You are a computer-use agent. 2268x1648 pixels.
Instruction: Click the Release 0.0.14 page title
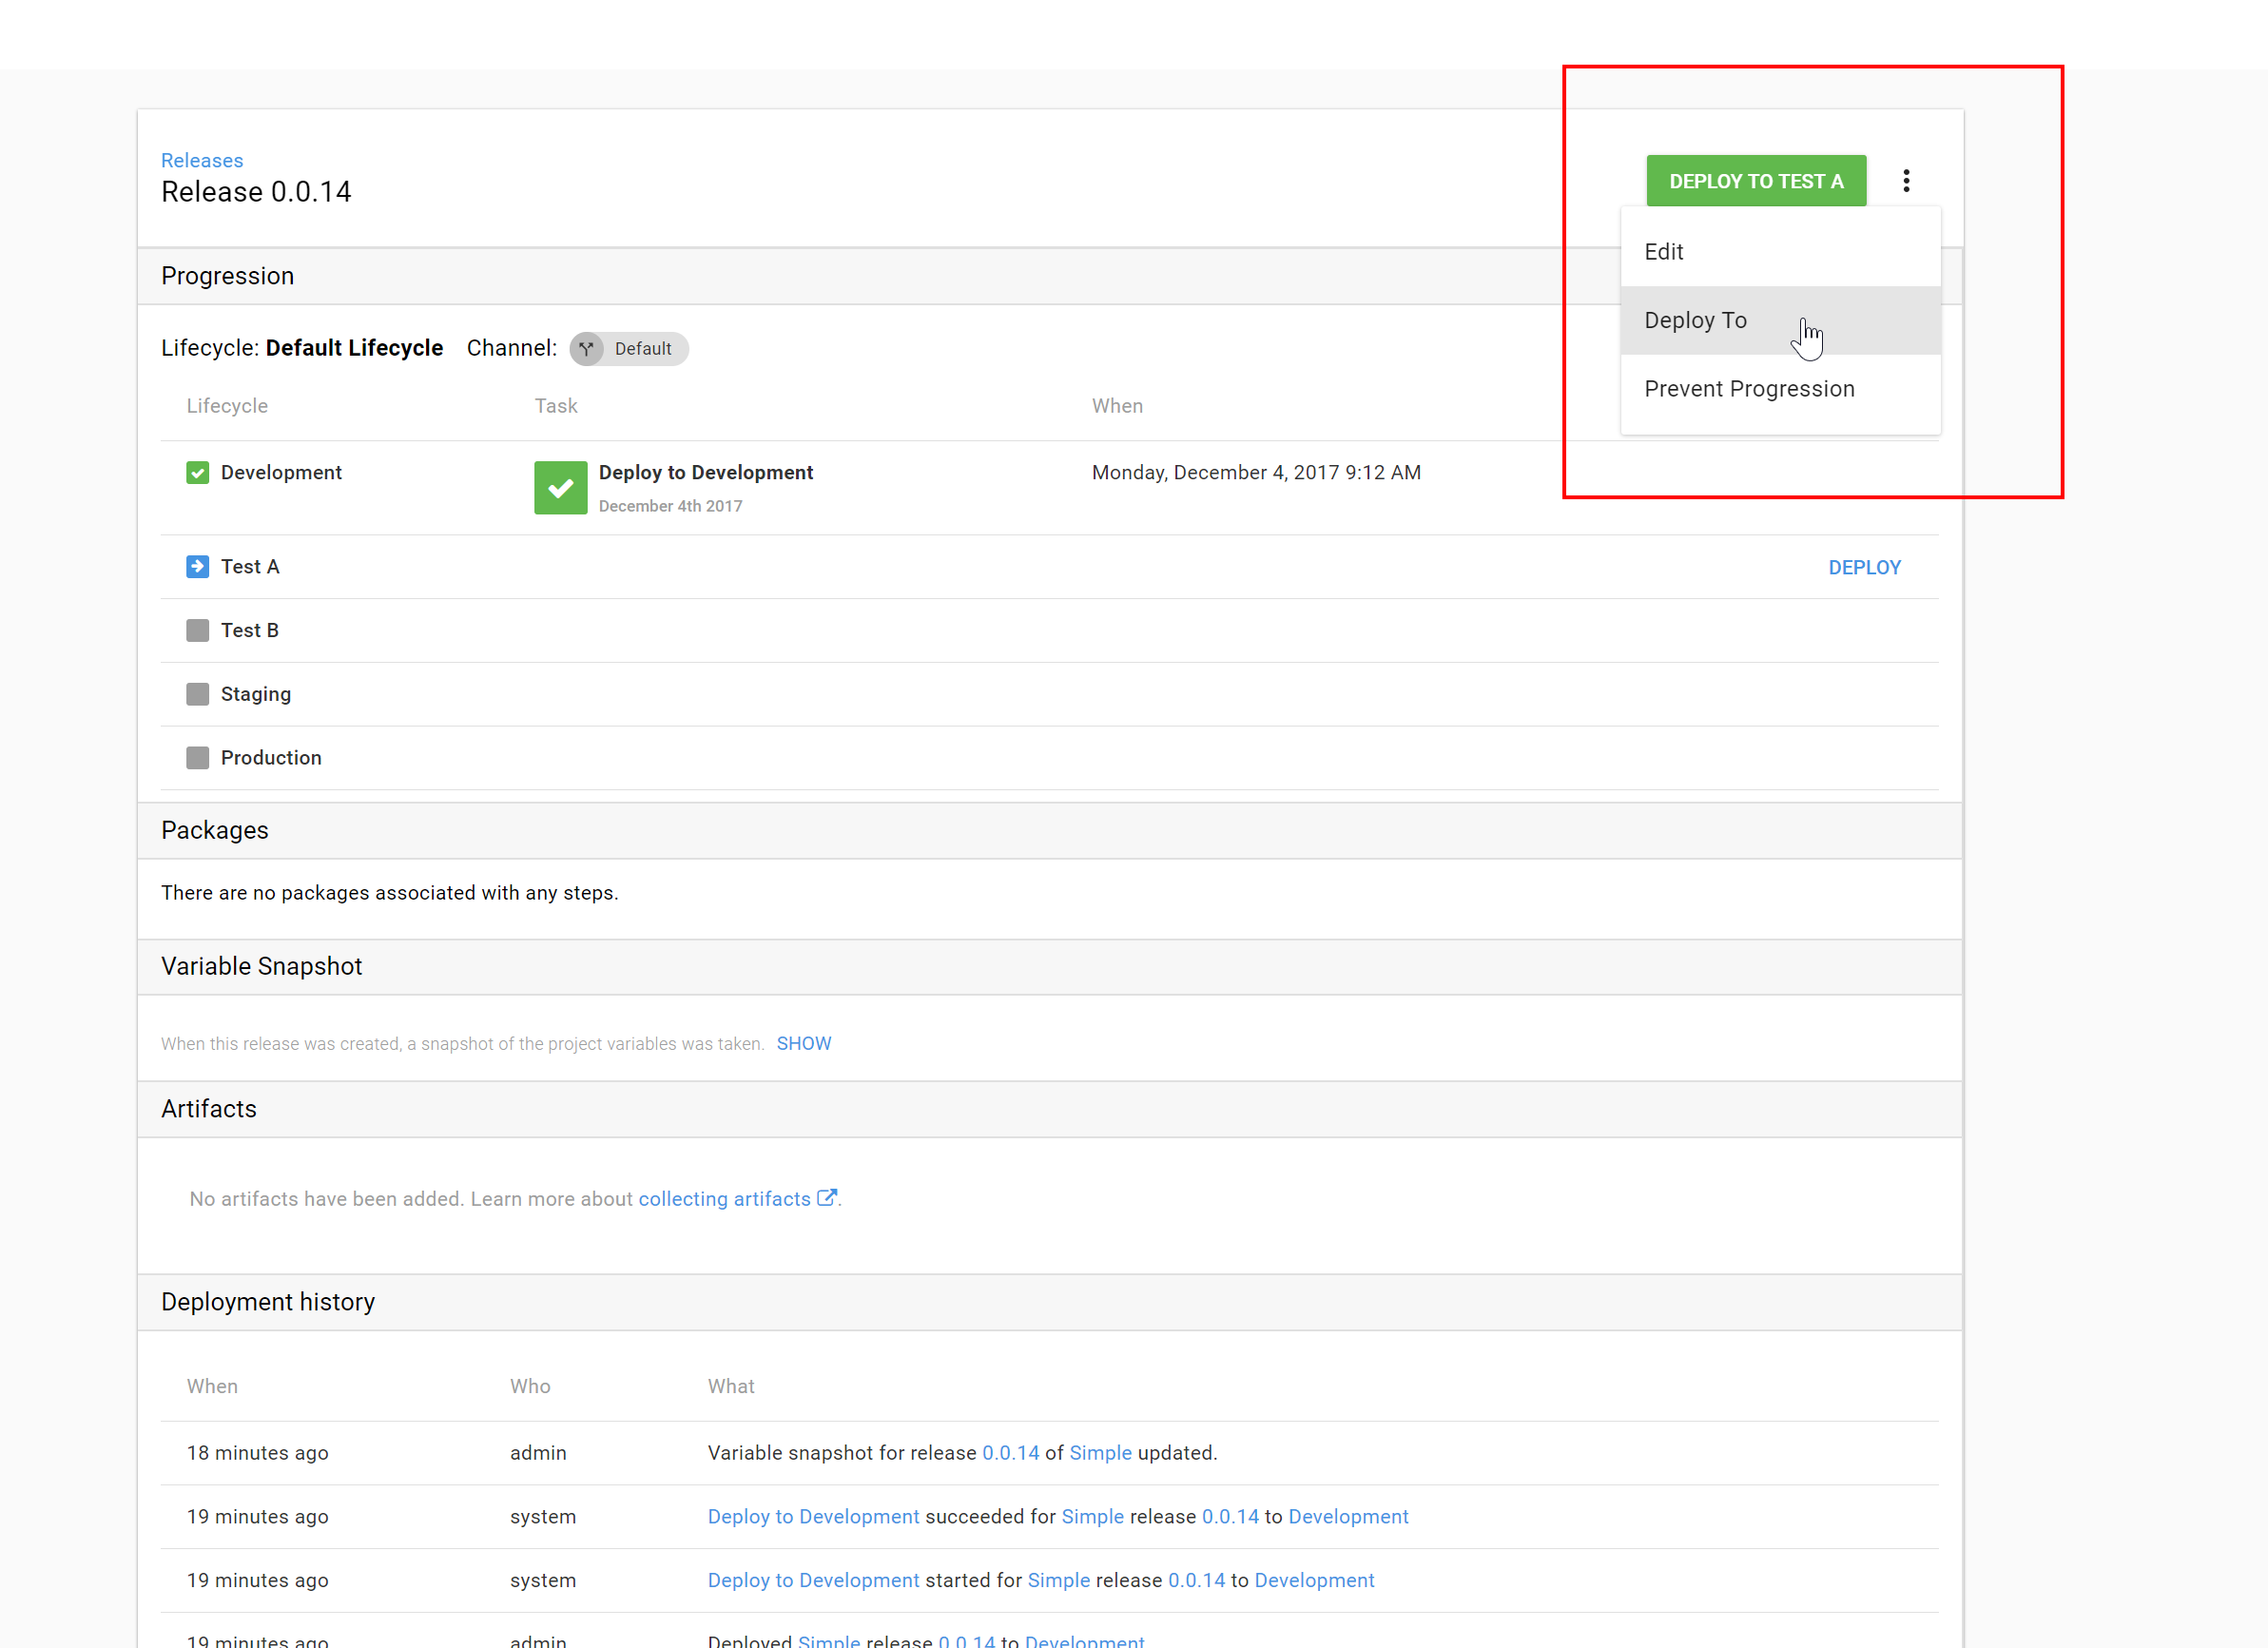[256, 192]
